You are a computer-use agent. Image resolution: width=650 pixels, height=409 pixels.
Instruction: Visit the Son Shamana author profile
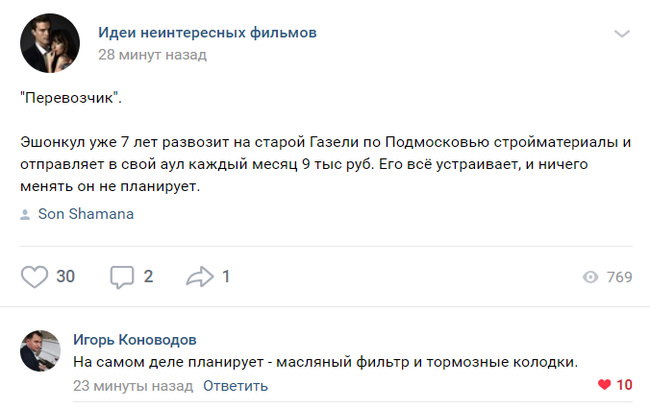[x=85, y=214]
